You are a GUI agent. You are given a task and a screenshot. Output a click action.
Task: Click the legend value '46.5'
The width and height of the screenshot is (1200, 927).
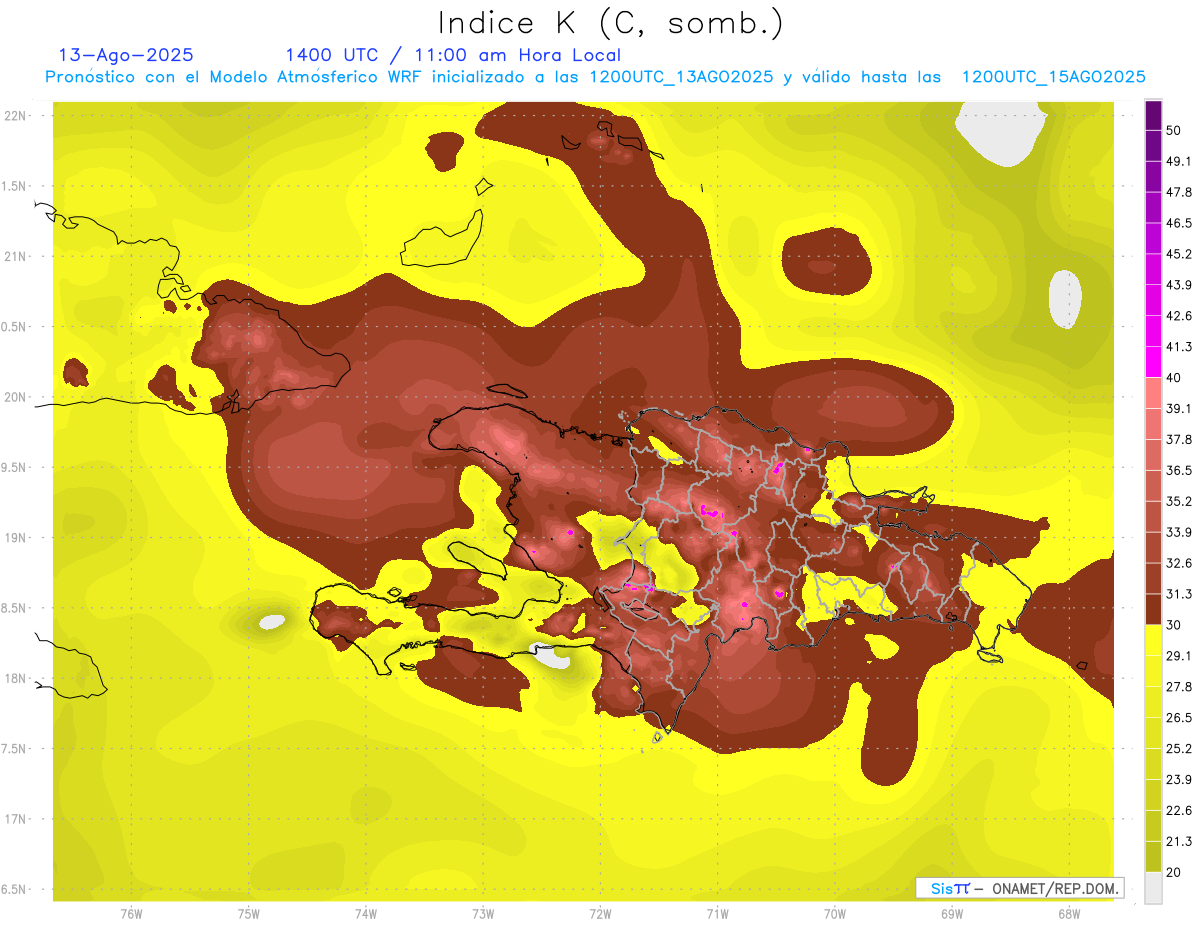pyautogui.click(x=1179, y=223)
